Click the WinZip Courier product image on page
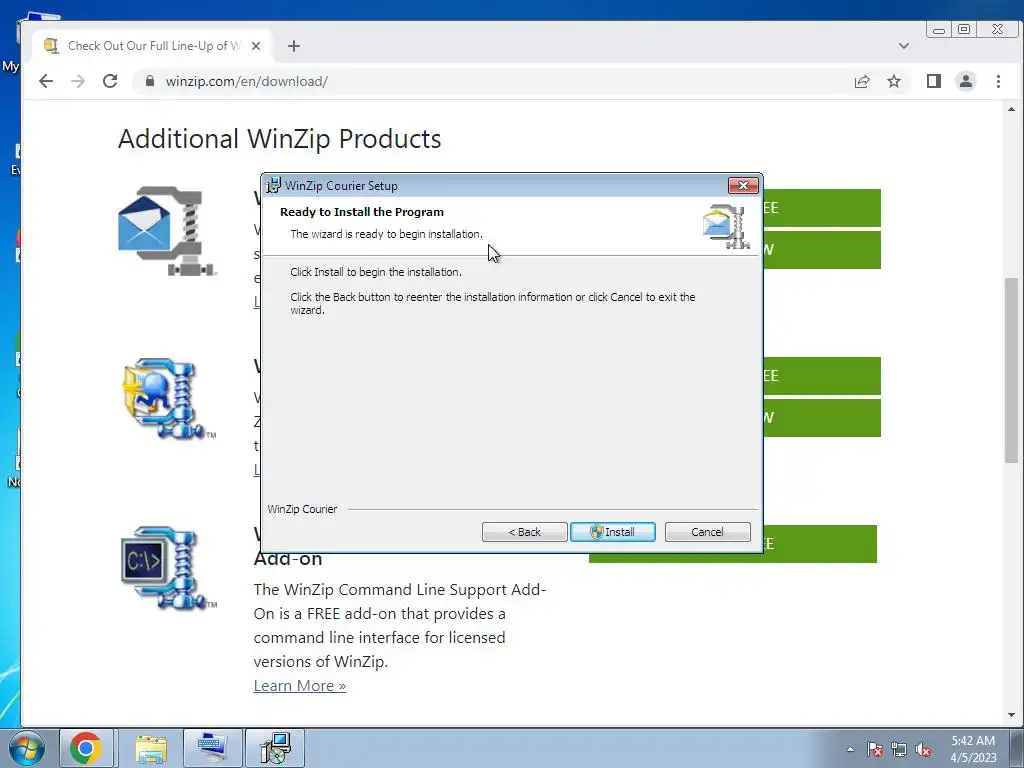This screenshot has height=768, width=1024. (x=167, y=231)
